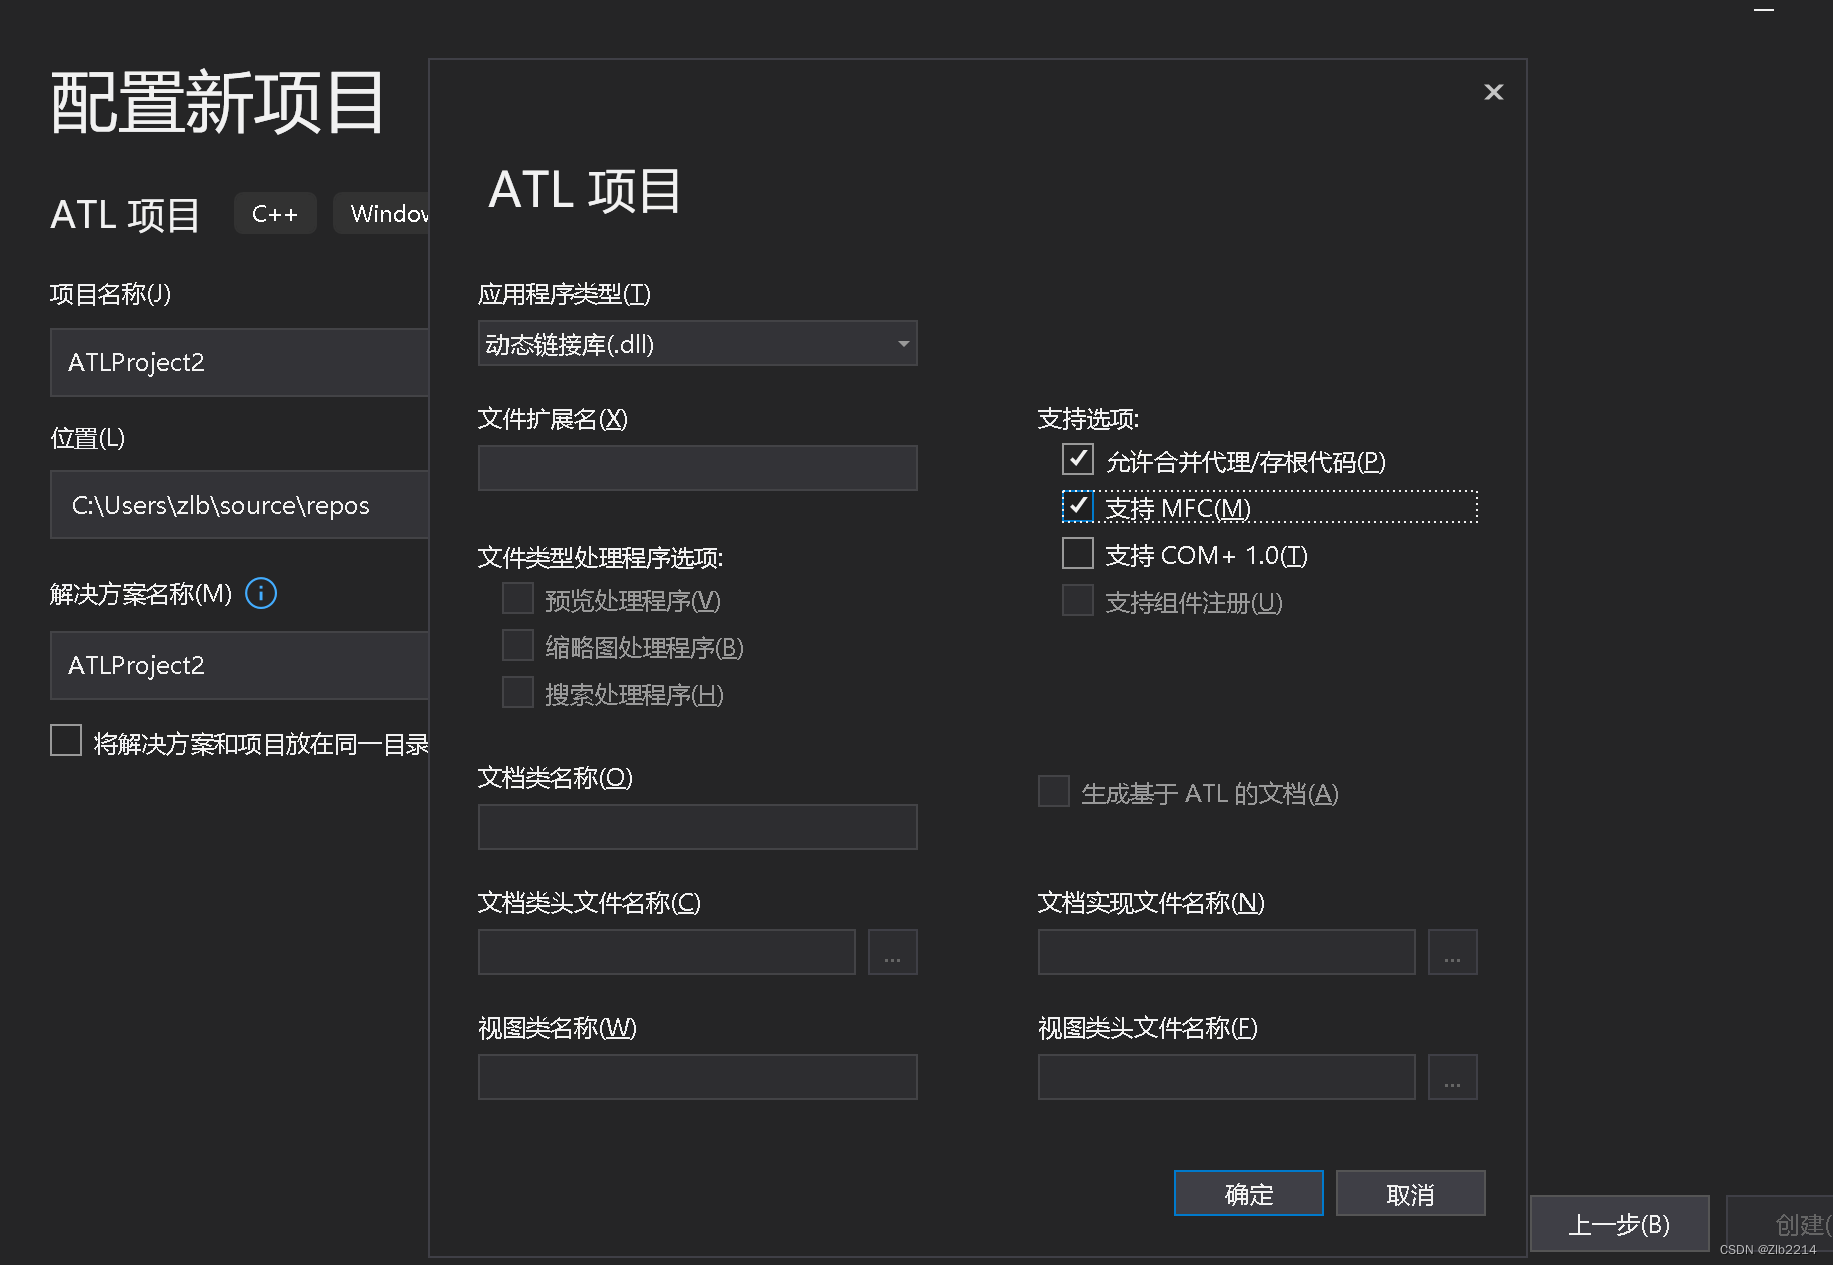
Task: Click the 支持选项 label
Action: click(x=1088, y=418)
